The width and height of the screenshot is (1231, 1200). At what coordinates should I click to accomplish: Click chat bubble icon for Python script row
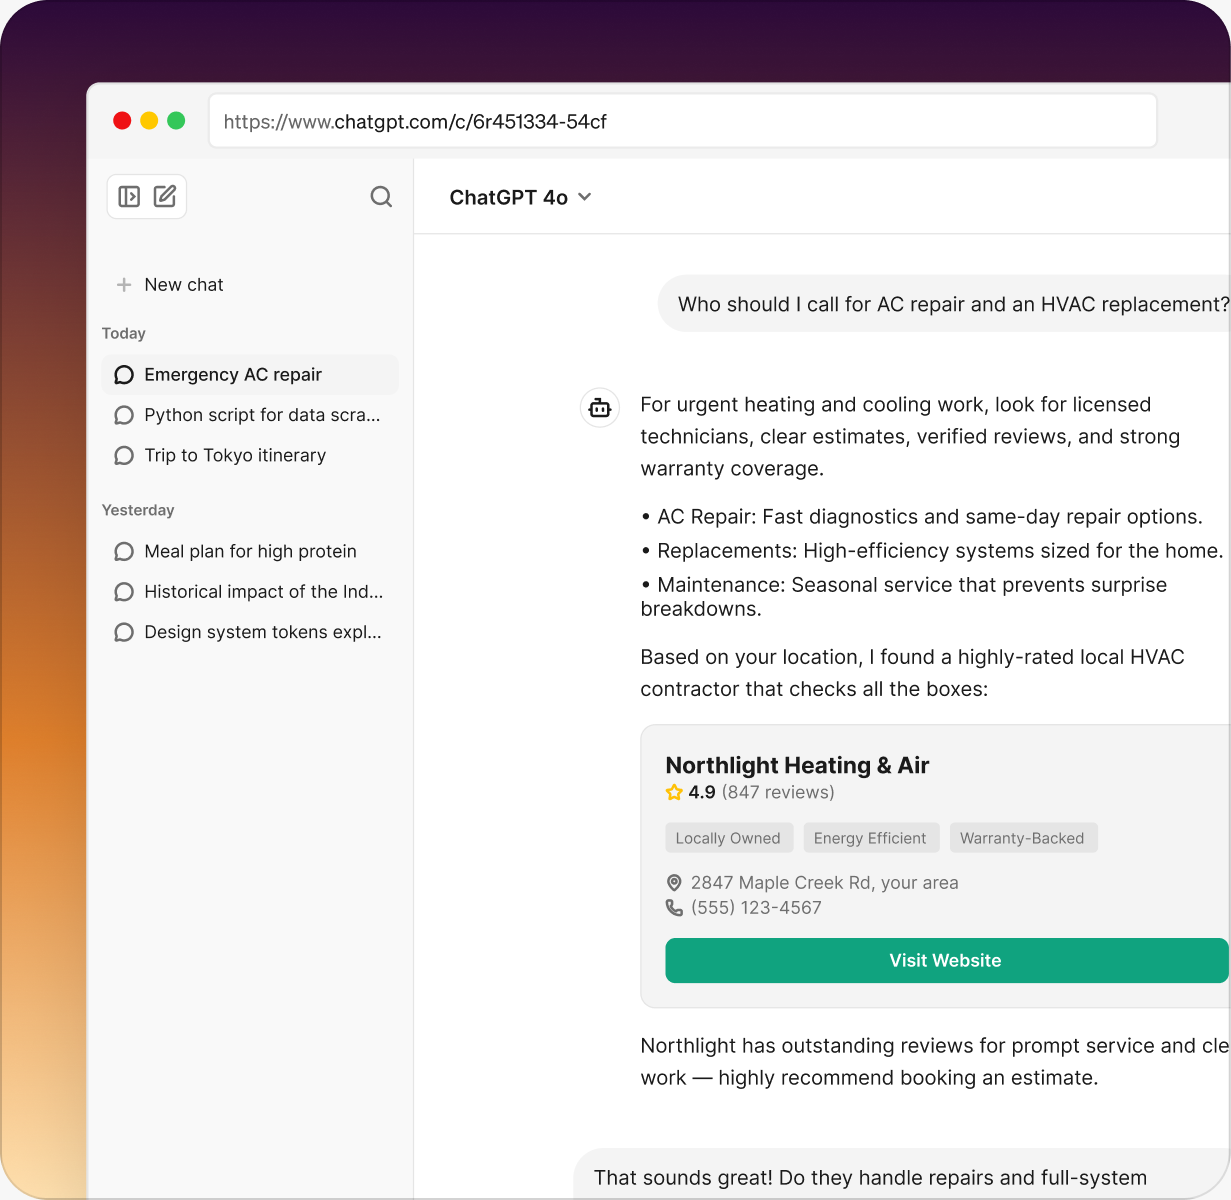tap(124, 415)
